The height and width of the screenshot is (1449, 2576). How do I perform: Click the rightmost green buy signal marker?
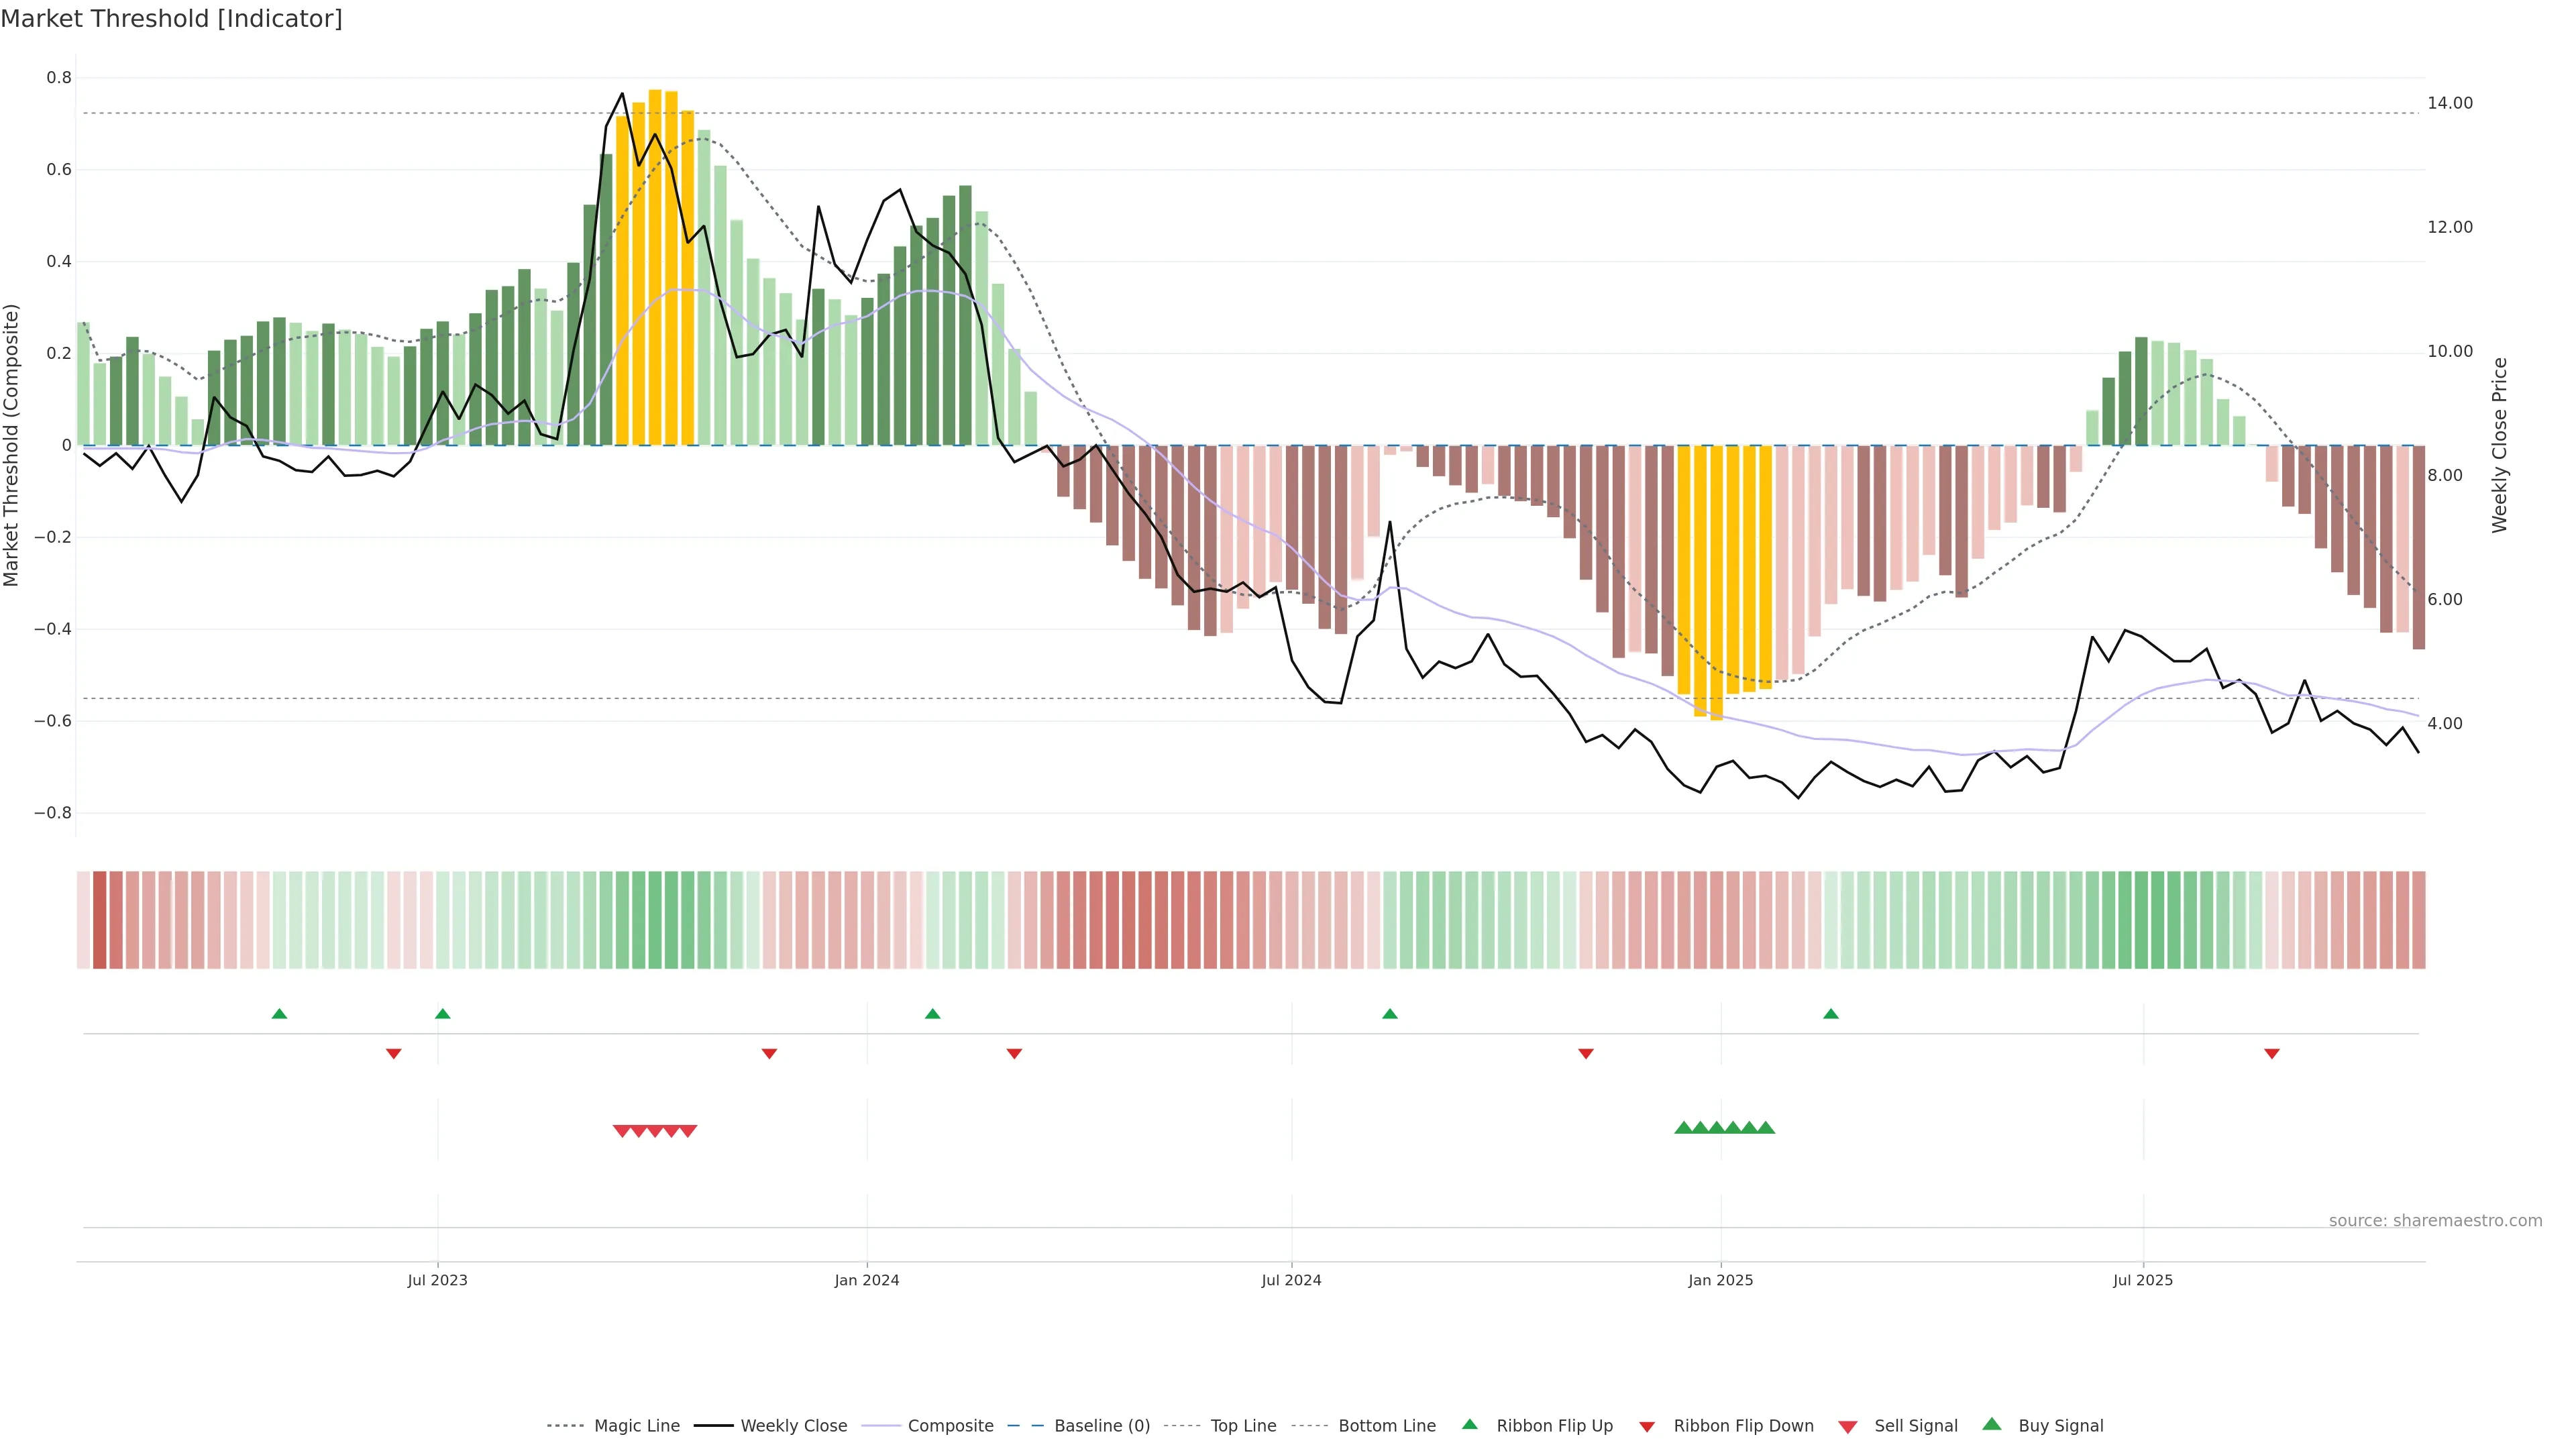coord(1766,1128)
